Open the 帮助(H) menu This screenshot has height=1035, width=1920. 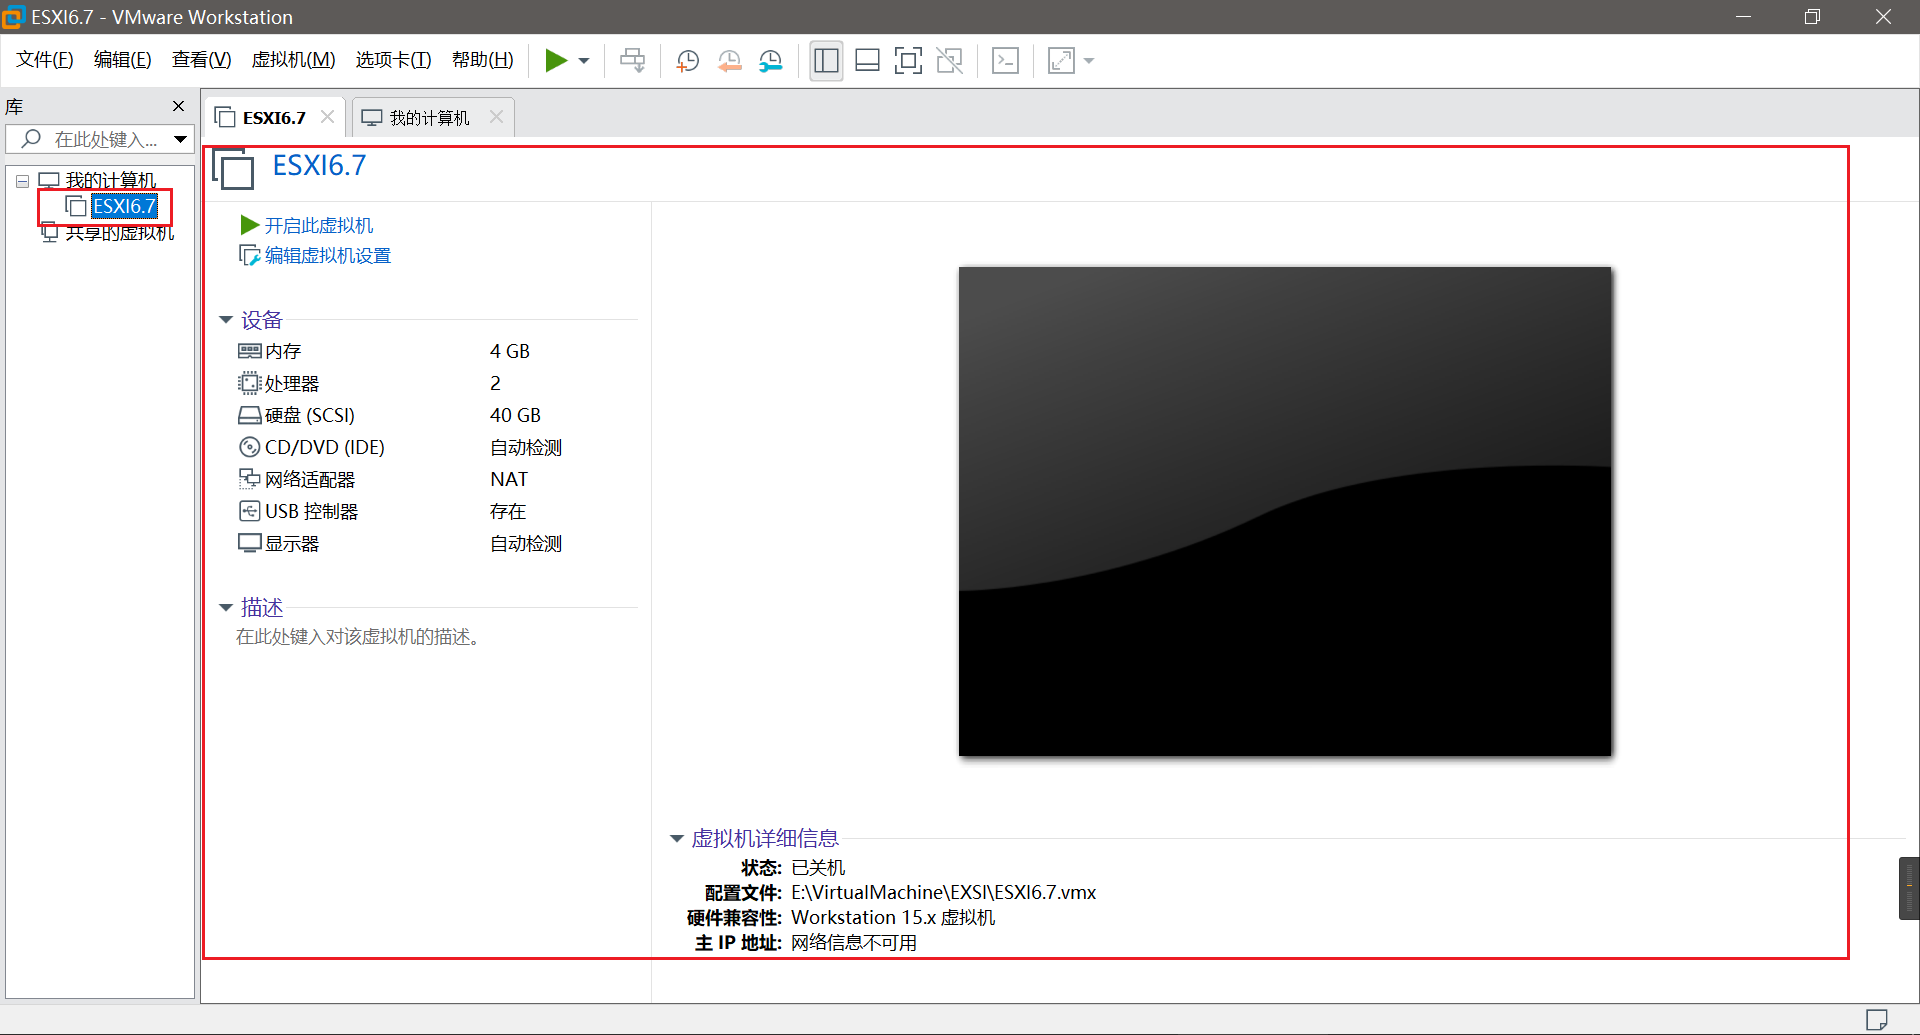(482, 60)
